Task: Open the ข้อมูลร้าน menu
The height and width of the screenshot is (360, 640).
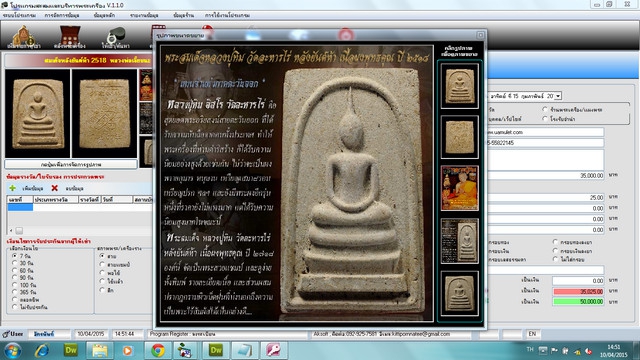Action: pos(183,15)
